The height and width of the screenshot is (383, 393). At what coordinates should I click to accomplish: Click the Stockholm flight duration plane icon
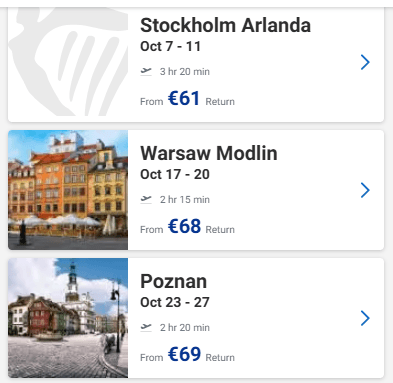point(146,71)
